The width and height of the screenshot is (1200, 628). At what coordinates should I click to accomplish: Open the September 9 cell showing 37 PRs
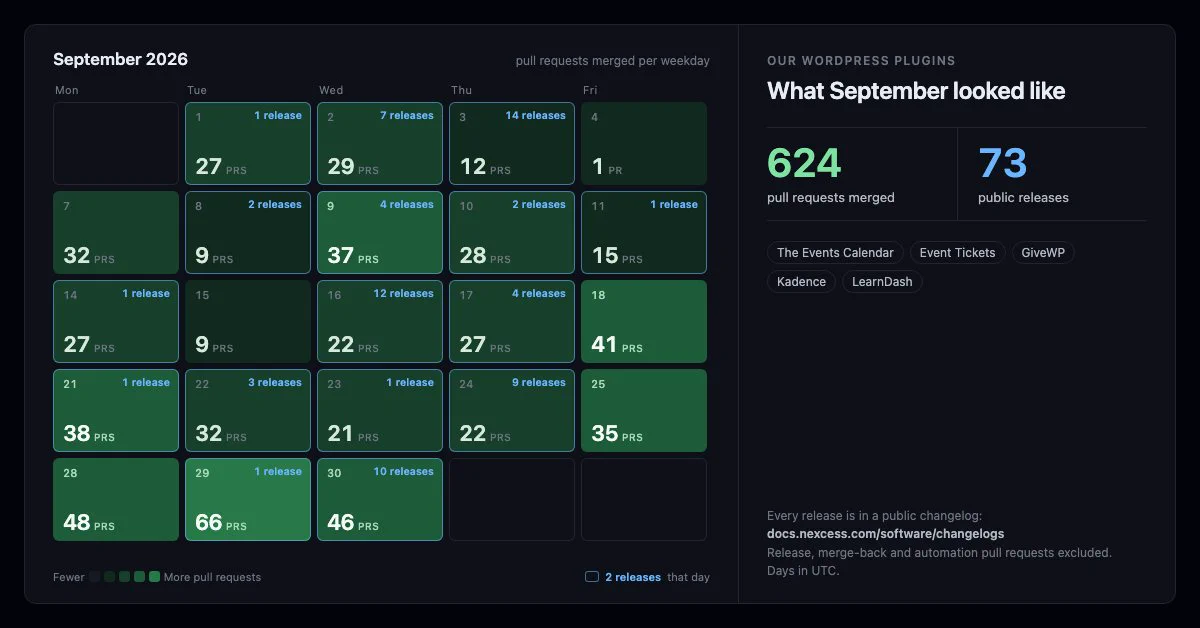(x=380, y=233)
